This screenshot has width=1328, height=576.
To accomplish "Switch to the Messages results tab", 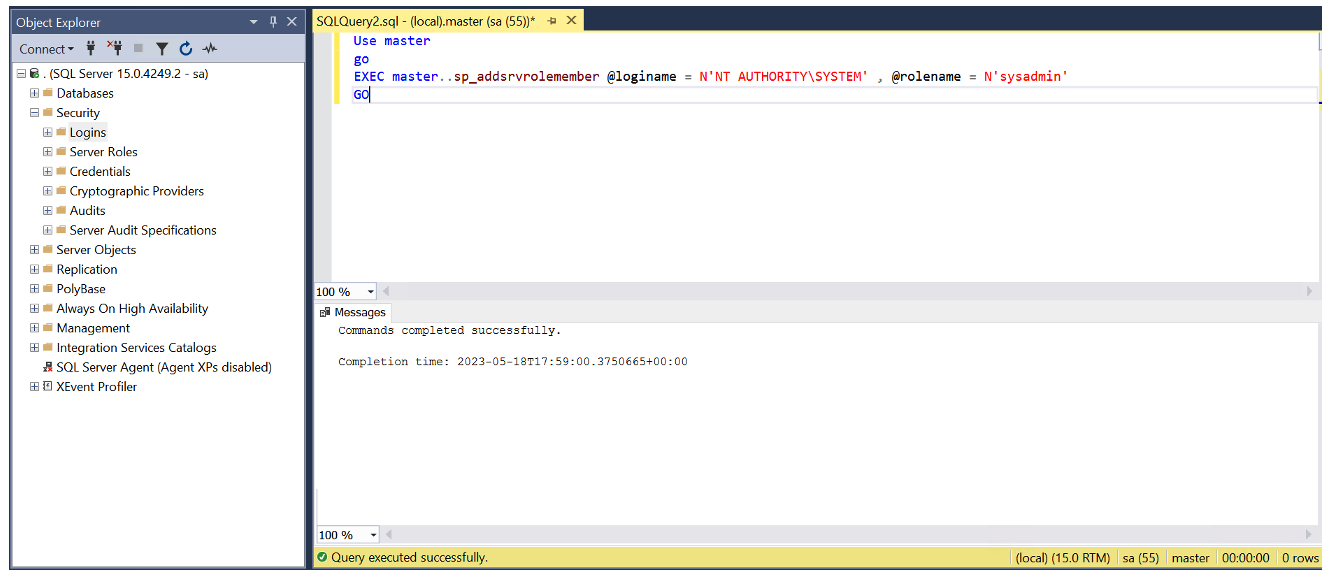I will pyautogui.click(x=352, y=312).
